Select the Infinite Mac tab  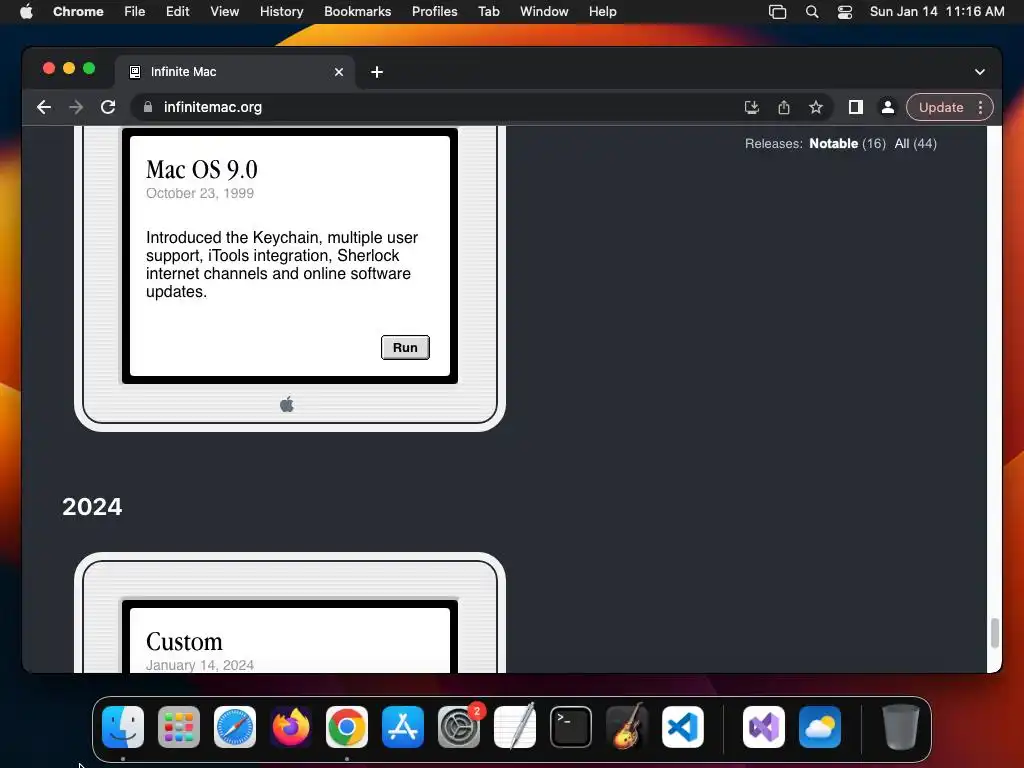(x=235, y=72)
